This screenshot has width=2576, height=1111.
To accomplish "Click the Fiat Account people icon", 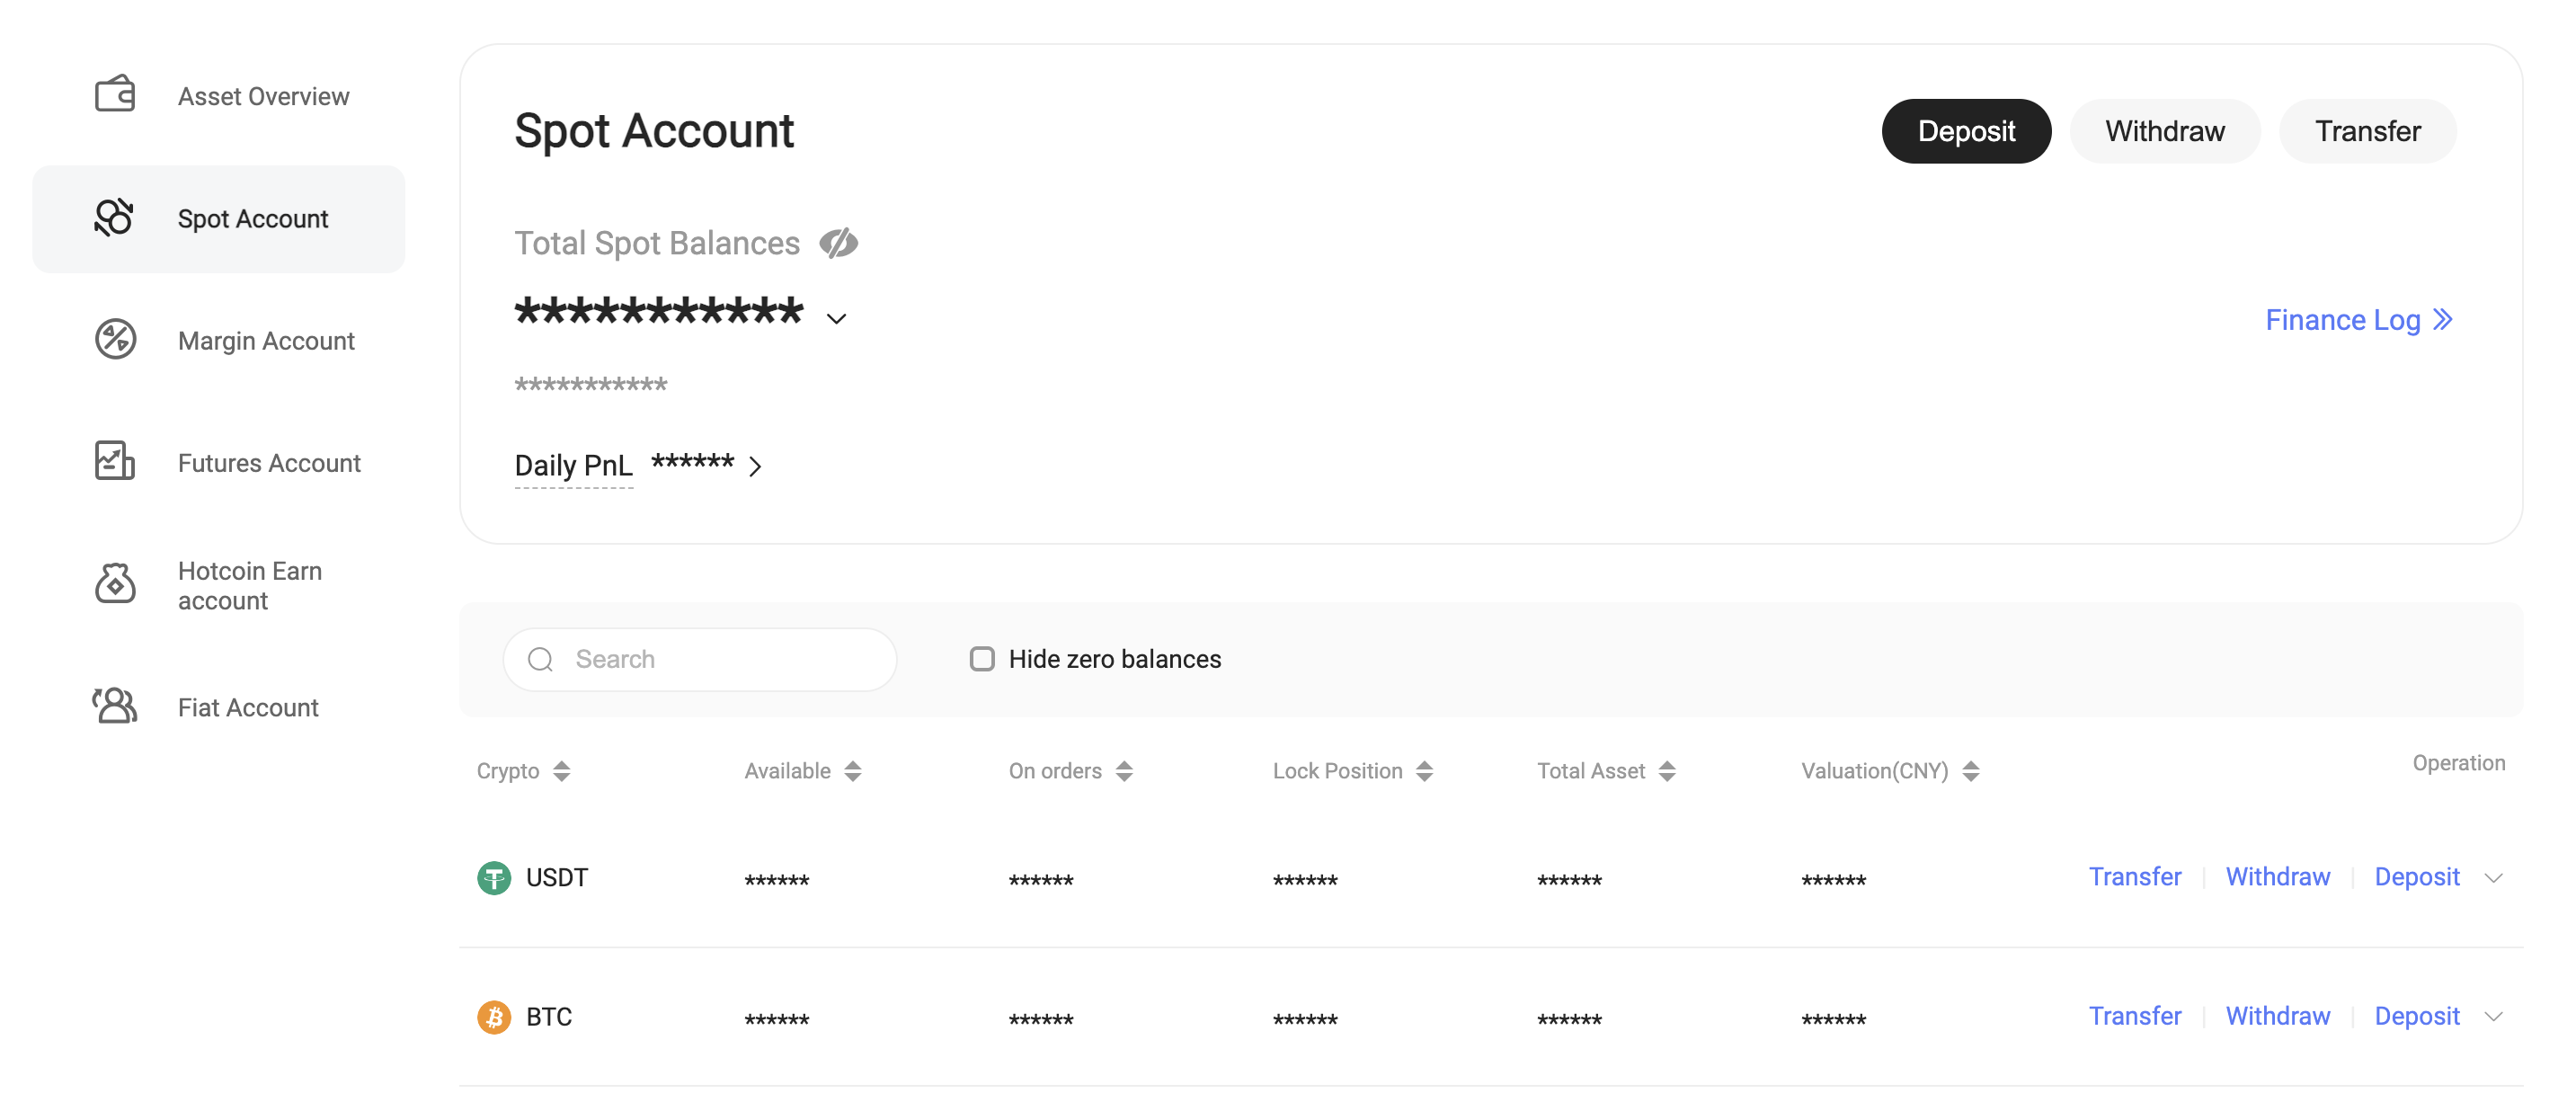I will pos(115,706).
